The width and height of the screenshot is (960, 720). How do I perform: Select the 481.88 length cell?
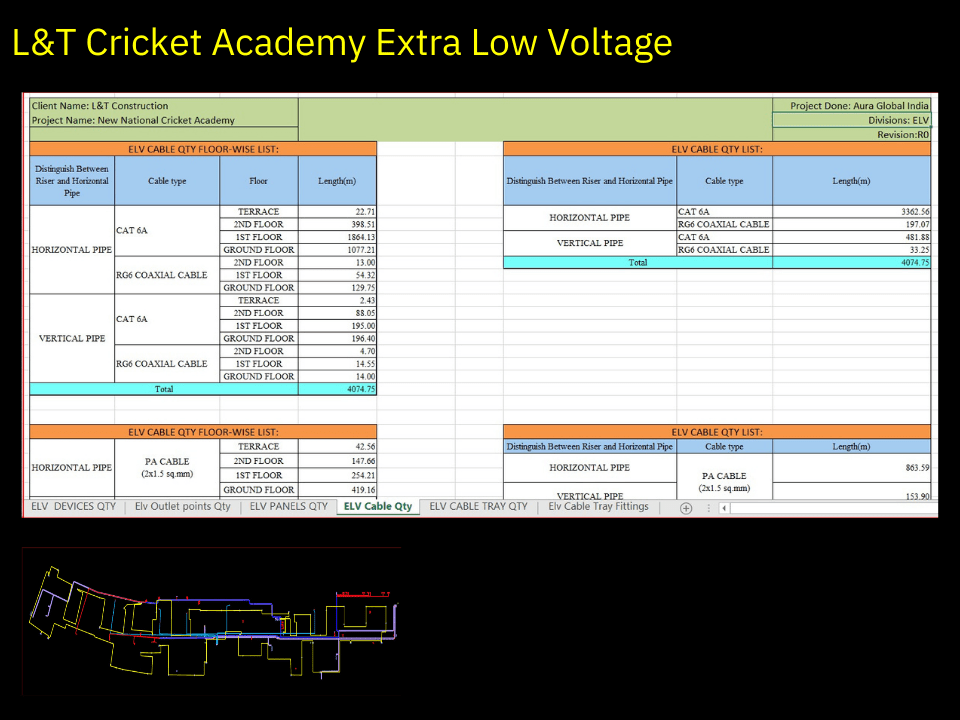pos(852,237)
